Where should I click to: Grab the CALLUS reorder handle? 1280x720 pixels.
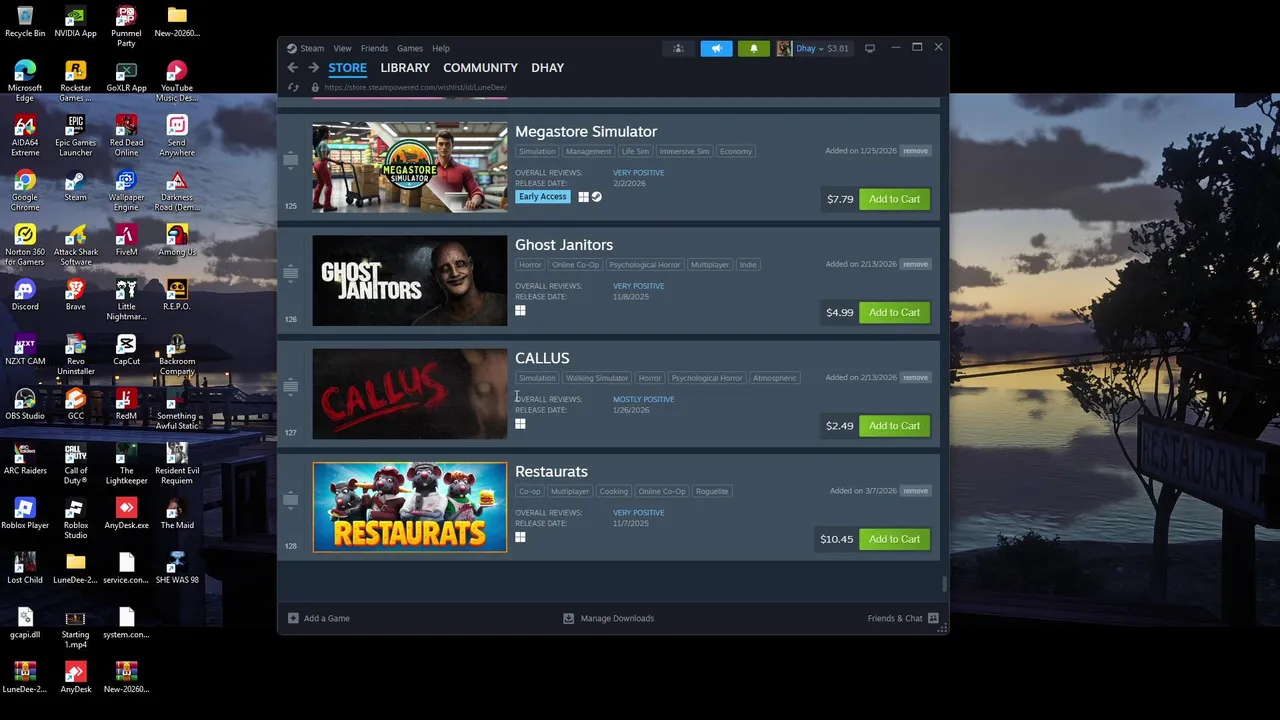pos(290,386)
